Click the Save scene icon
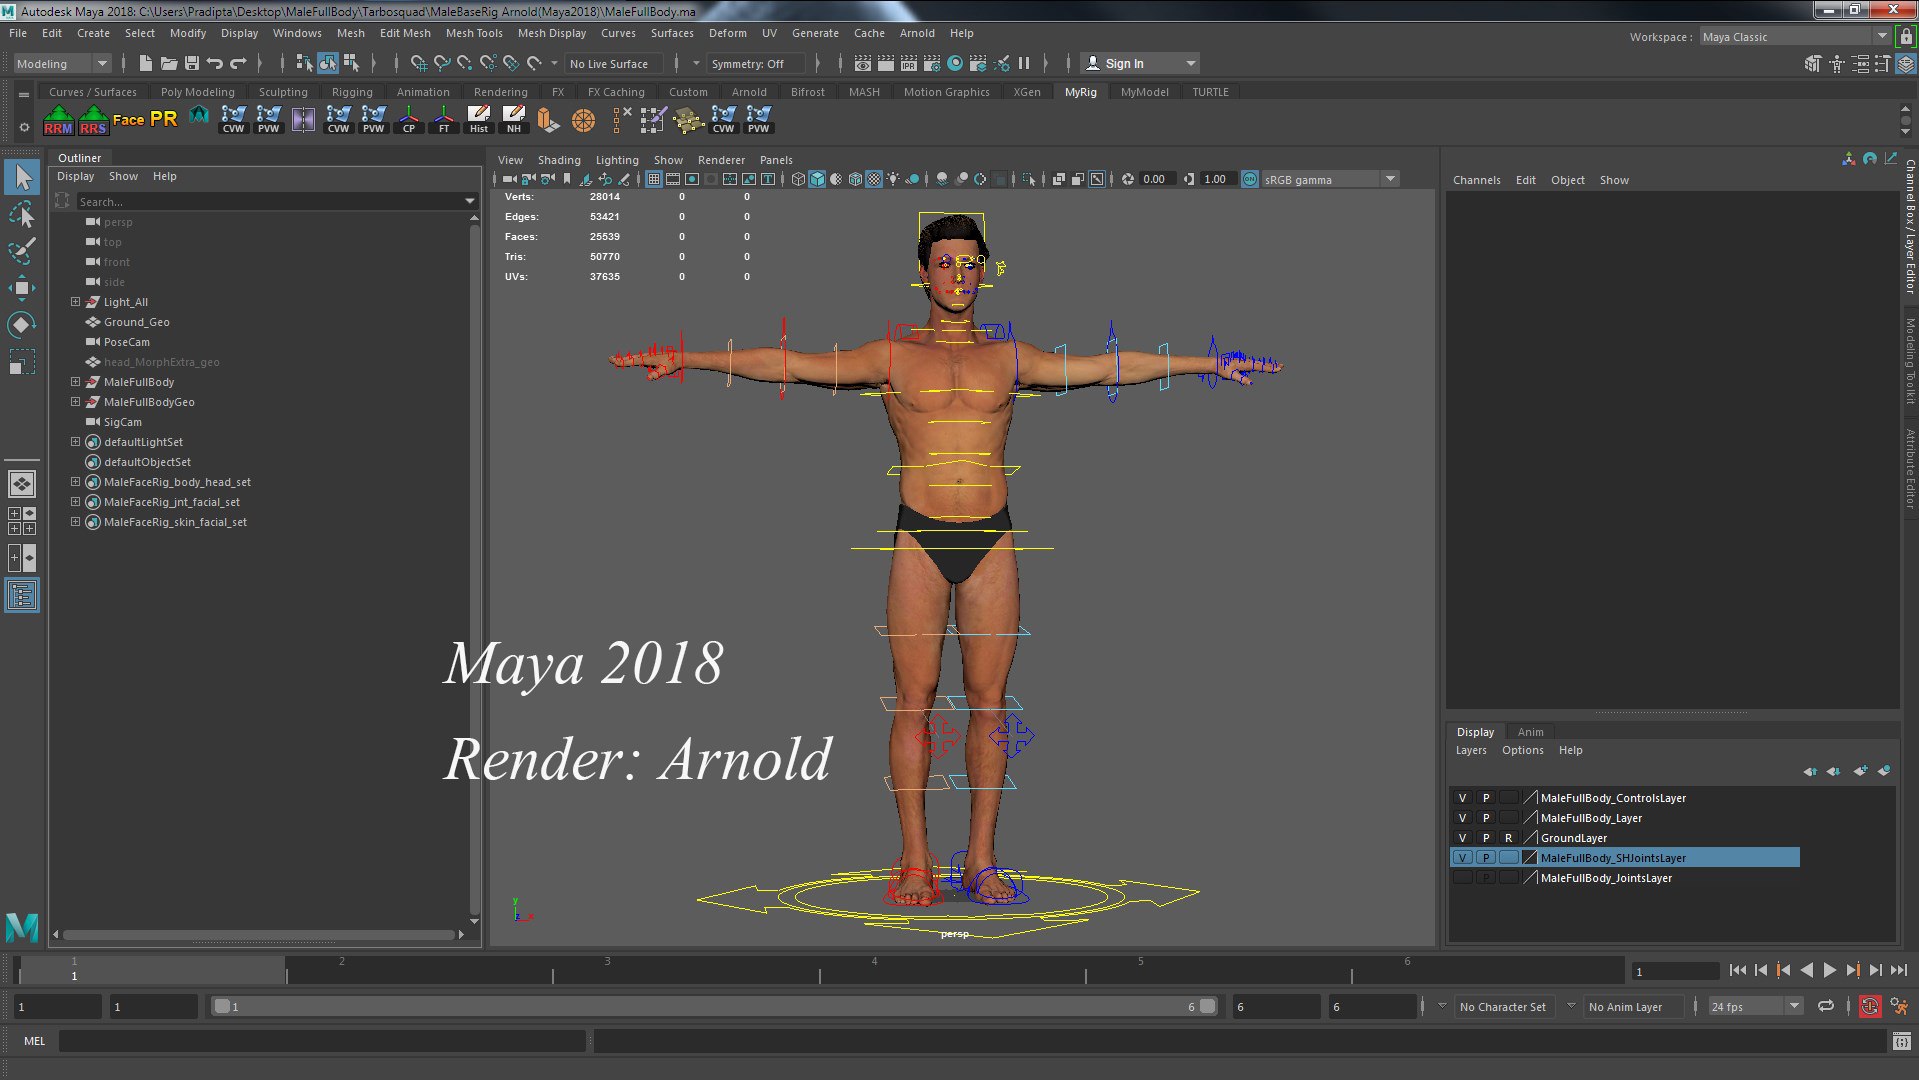The image size is (1919, 1080). 192,63
